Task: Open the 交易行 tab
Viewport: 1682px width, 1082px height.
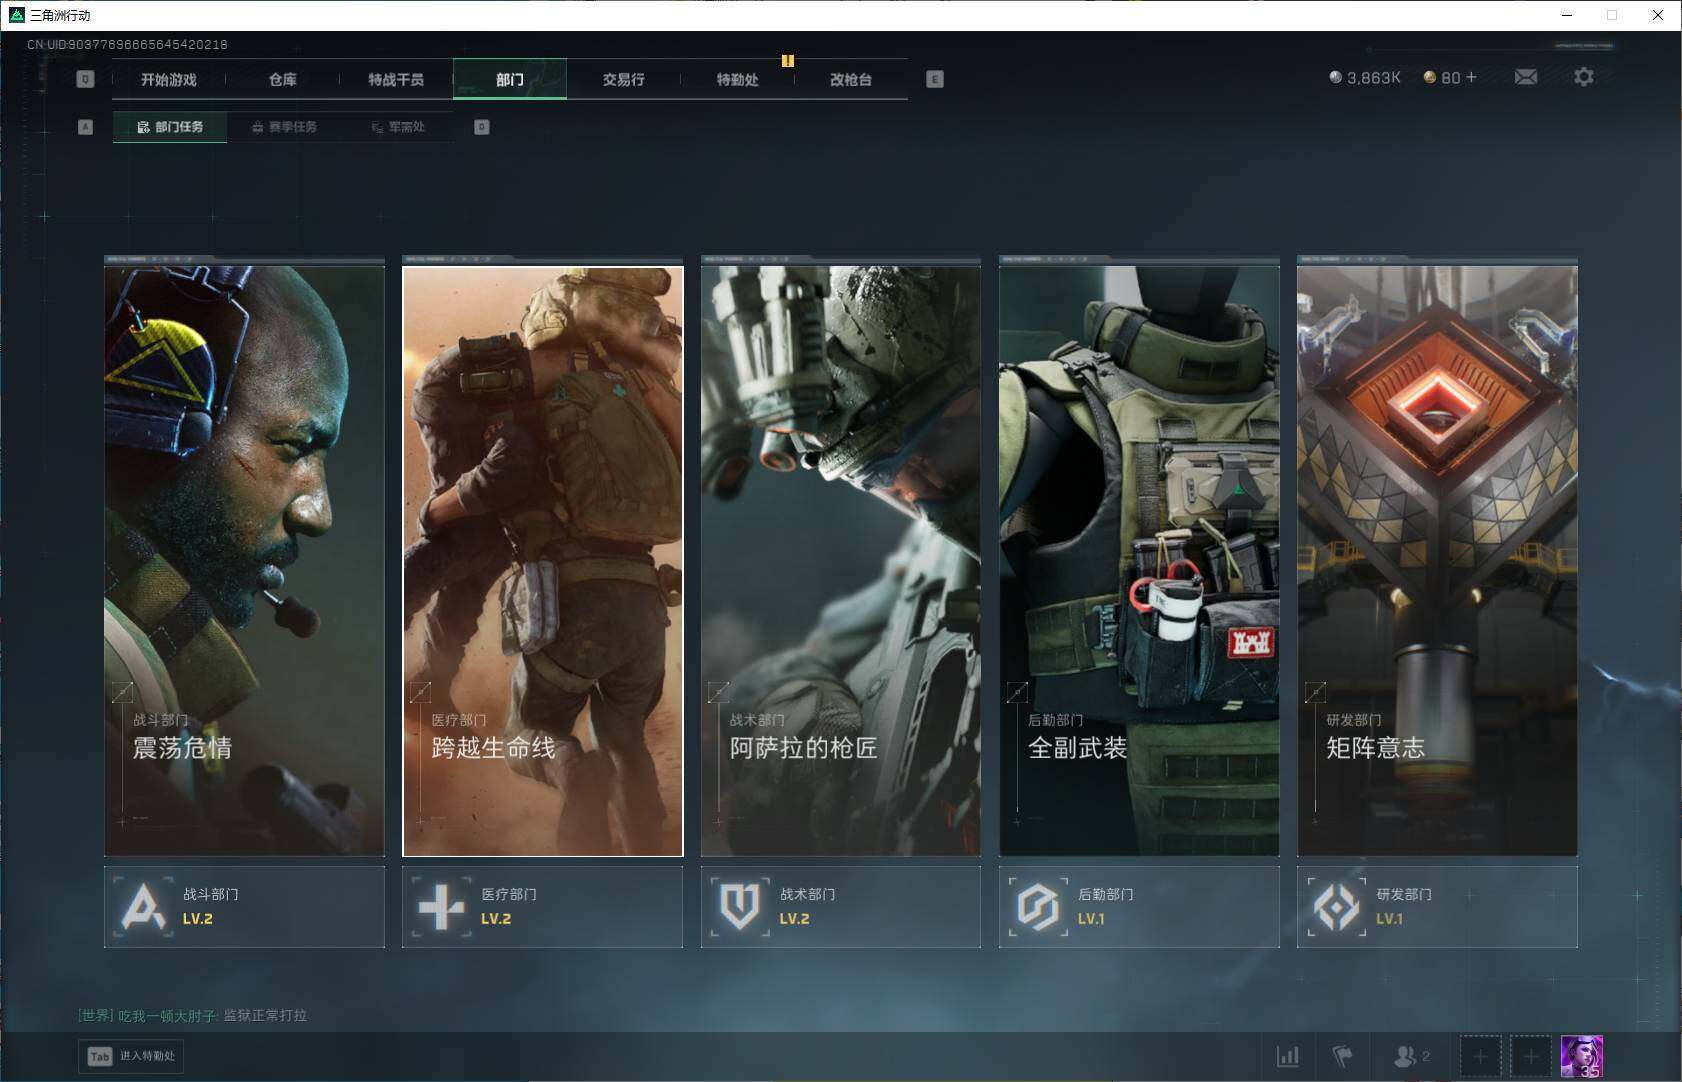Action: [623, 79]
